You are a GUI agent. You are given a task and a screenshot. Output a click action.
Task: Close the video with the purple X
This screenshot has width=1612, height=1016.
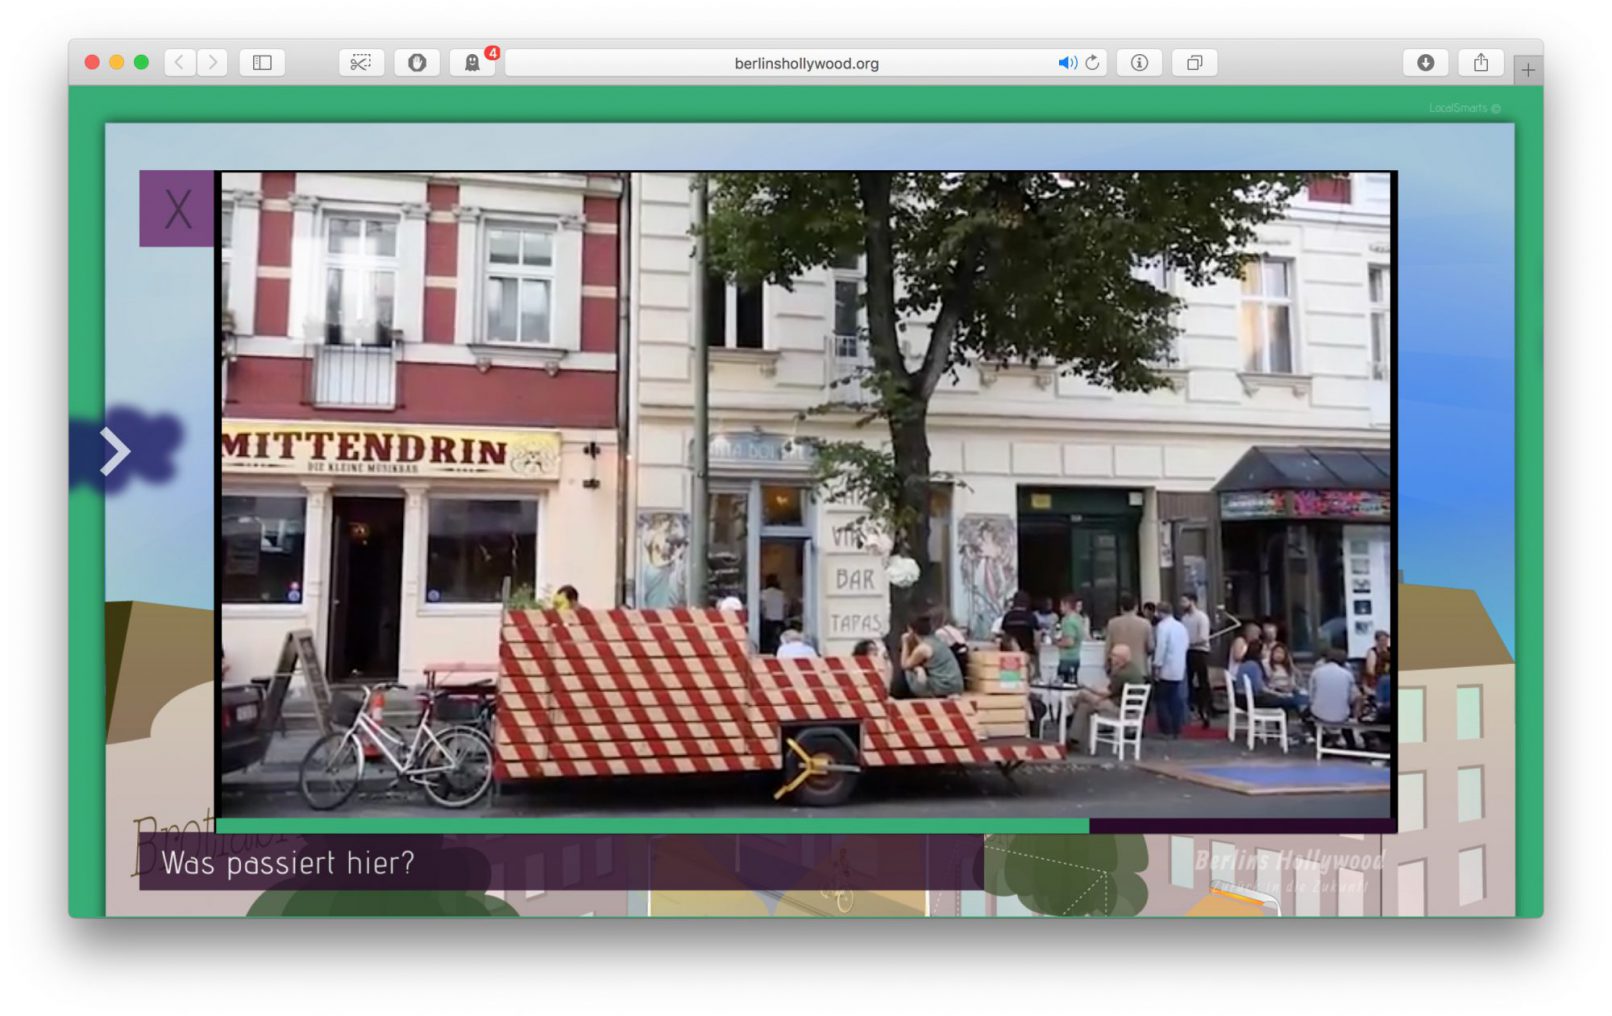coord(176,208)
